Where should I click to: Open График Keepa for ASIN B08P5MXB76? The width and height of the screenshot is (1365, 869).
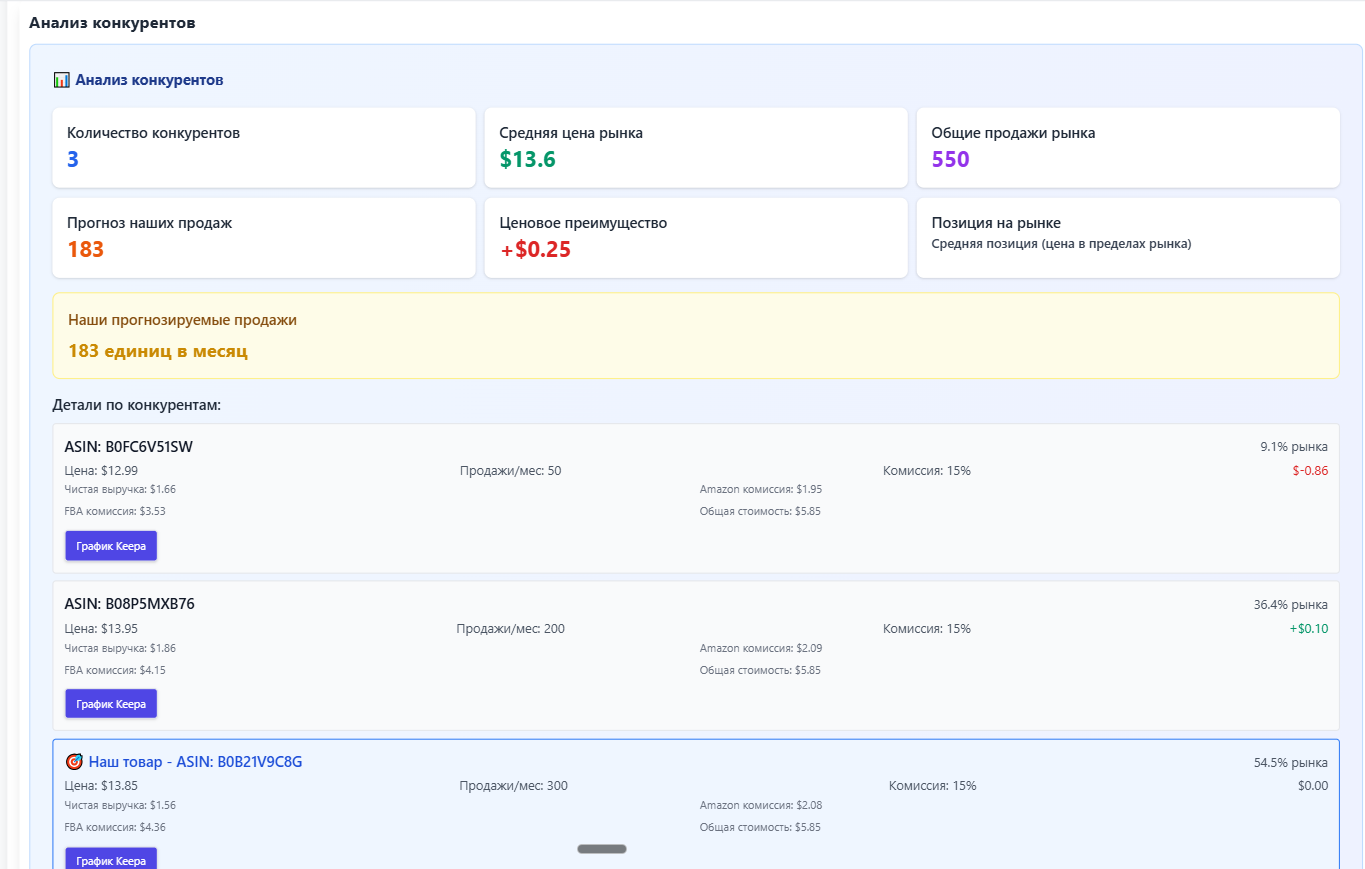point(111,704)
